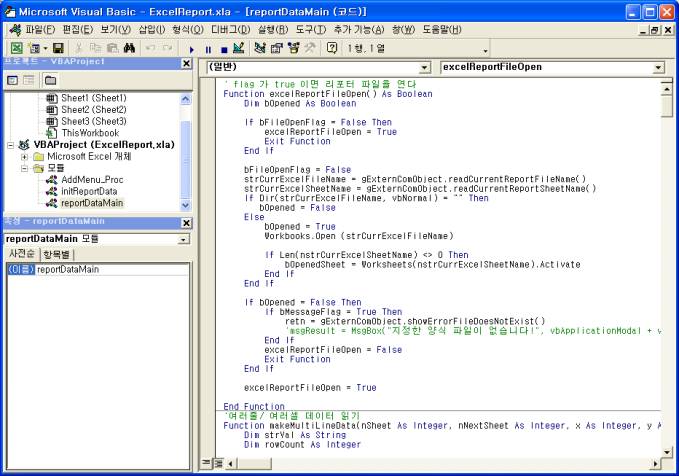Select the AddMenu_Proc module
679x476 pixels.
pyautogui.click(x=91, y=180)
